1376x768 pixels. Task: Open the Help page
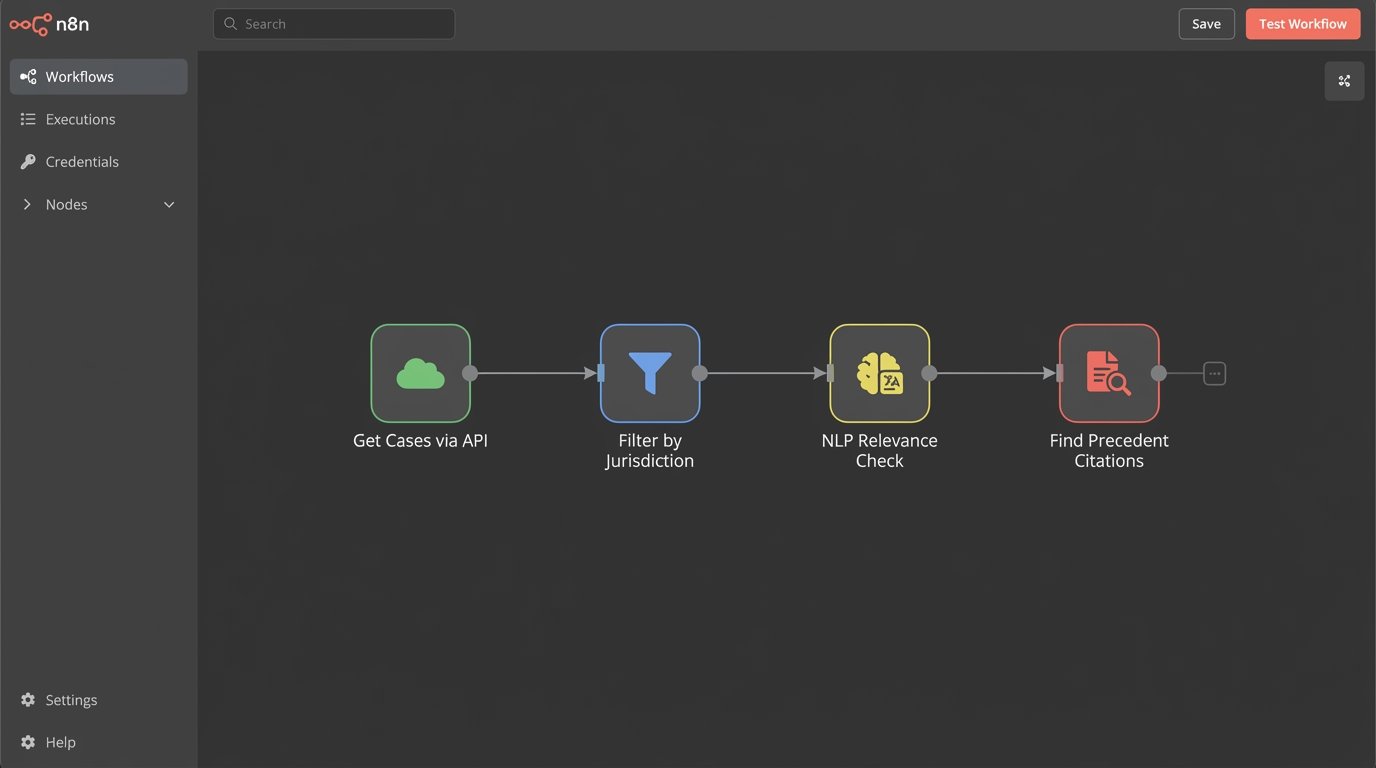tap(60, 742)
